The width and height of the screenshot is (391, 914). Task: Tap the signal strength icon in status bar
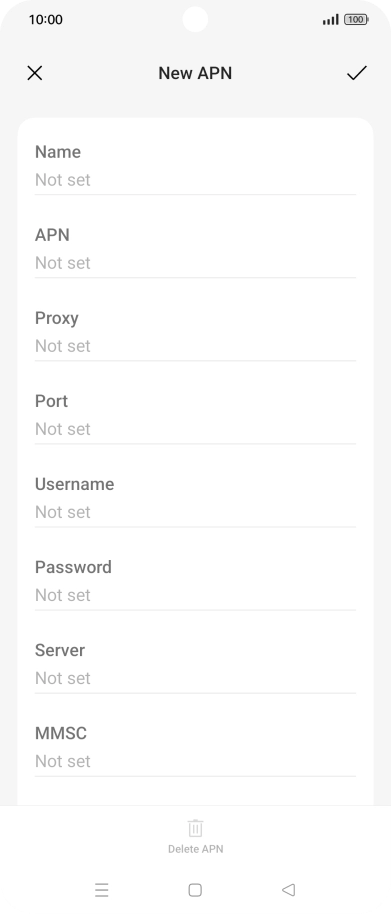[x=330, y=20]
